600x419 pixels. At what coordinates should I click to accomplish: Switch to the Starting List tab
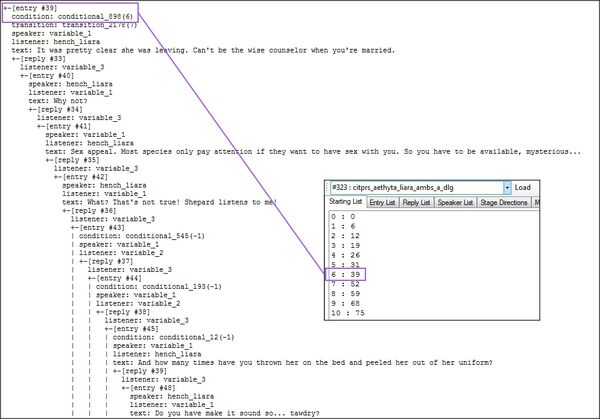346,202
